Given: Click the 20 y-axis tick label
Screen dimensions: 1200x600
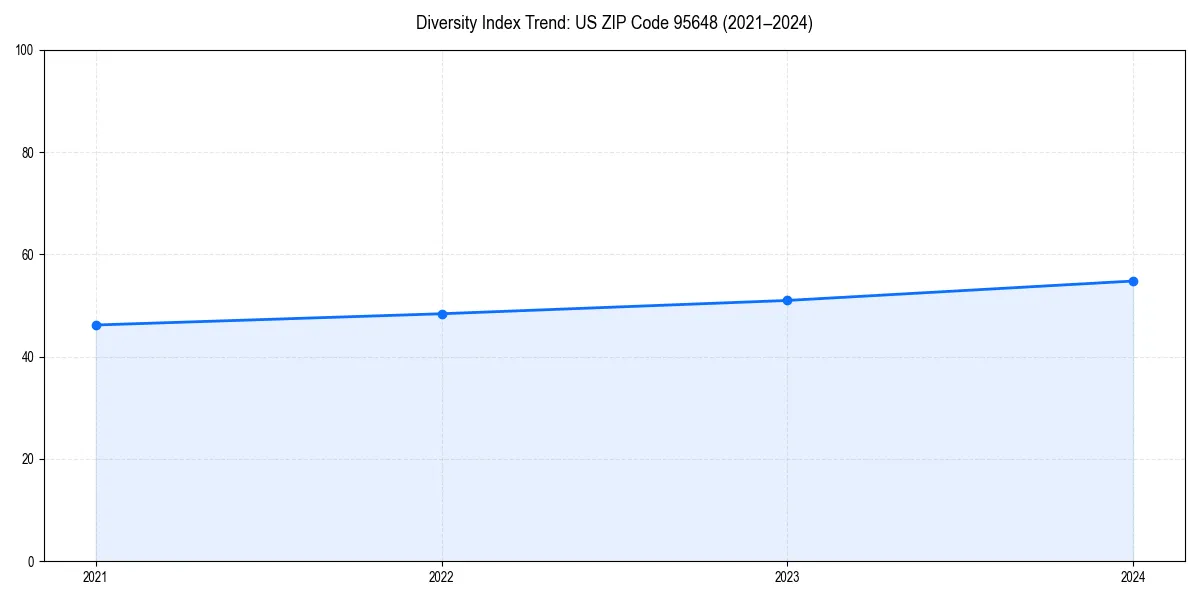Looking at the screenshot, I should (x=27, y=460).
